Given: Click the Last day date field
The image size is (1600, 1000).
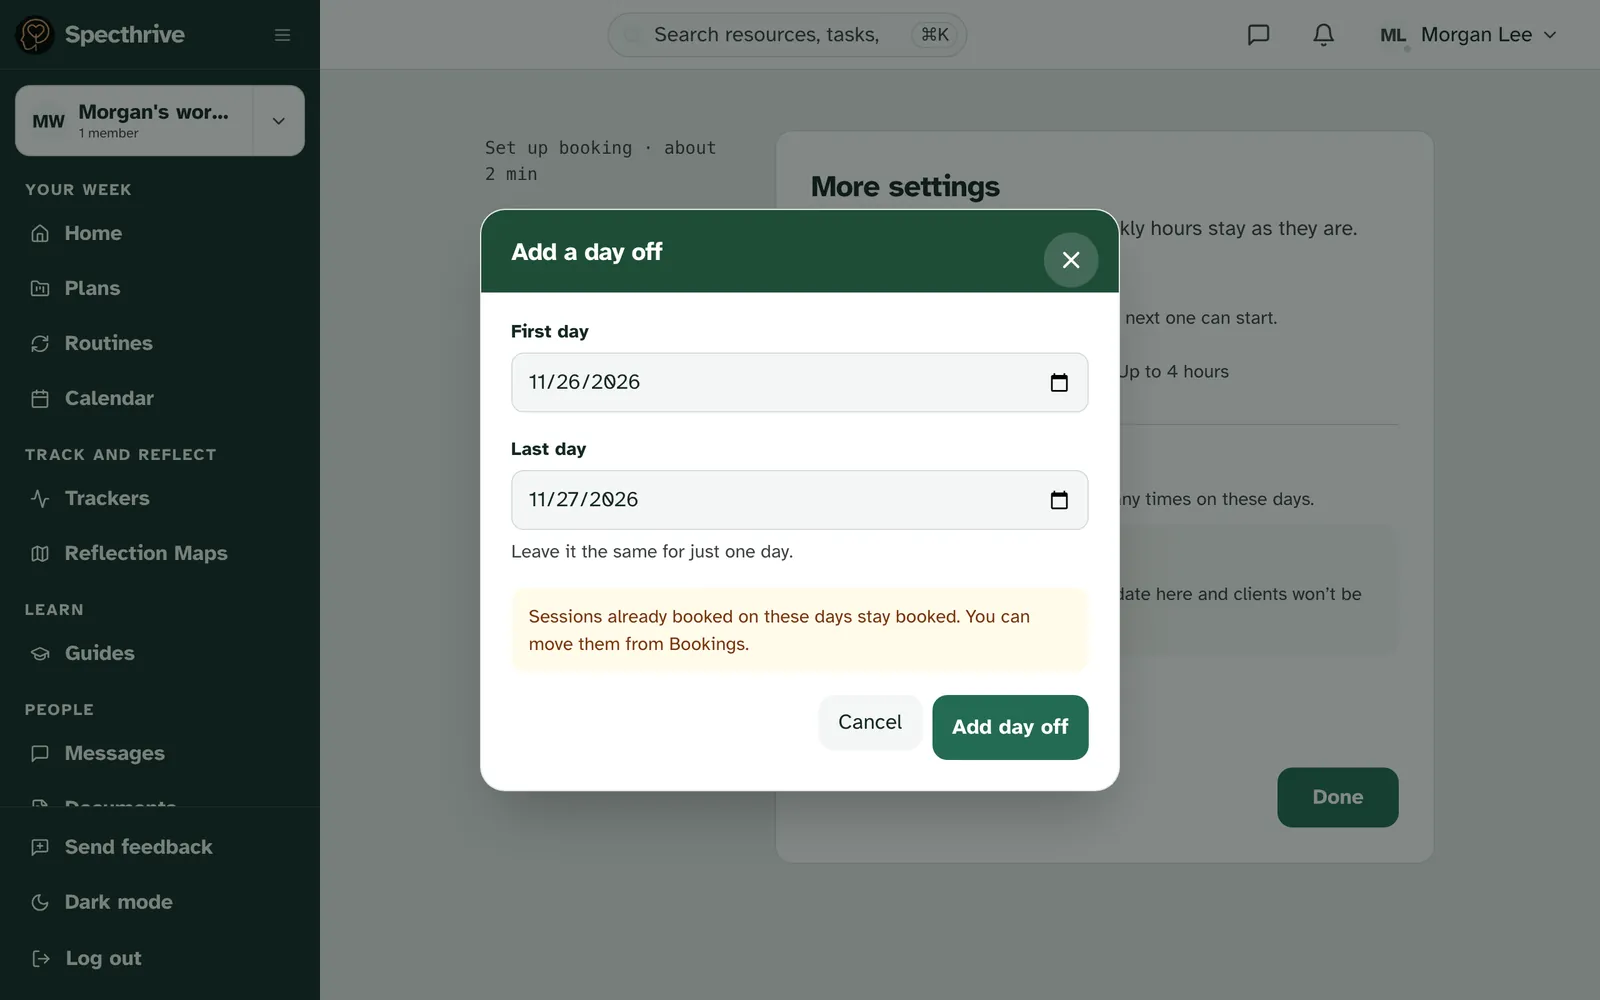Looking at the screenshot, I should pos(799,500).
